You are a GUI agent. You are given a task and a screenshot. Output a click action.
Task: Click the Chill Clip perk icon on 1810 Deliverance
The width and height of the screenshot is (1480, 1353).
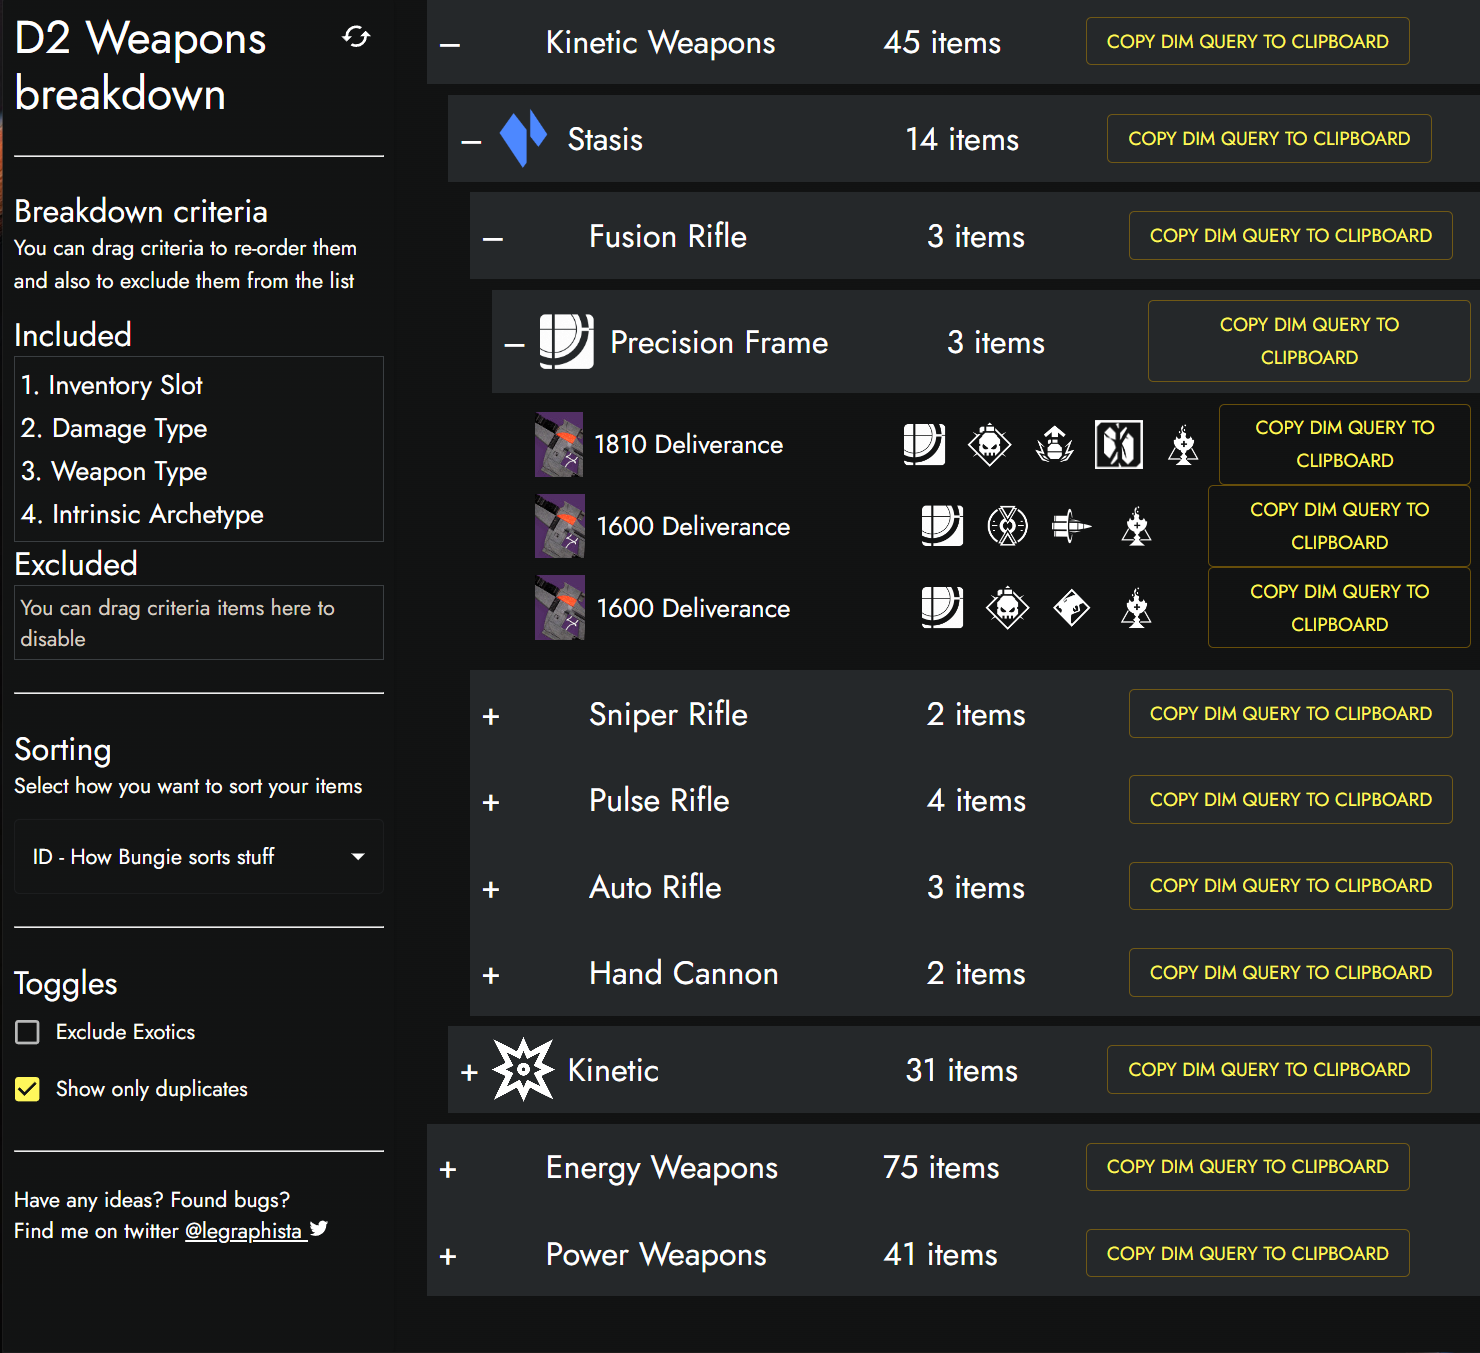click(1118, 444)
